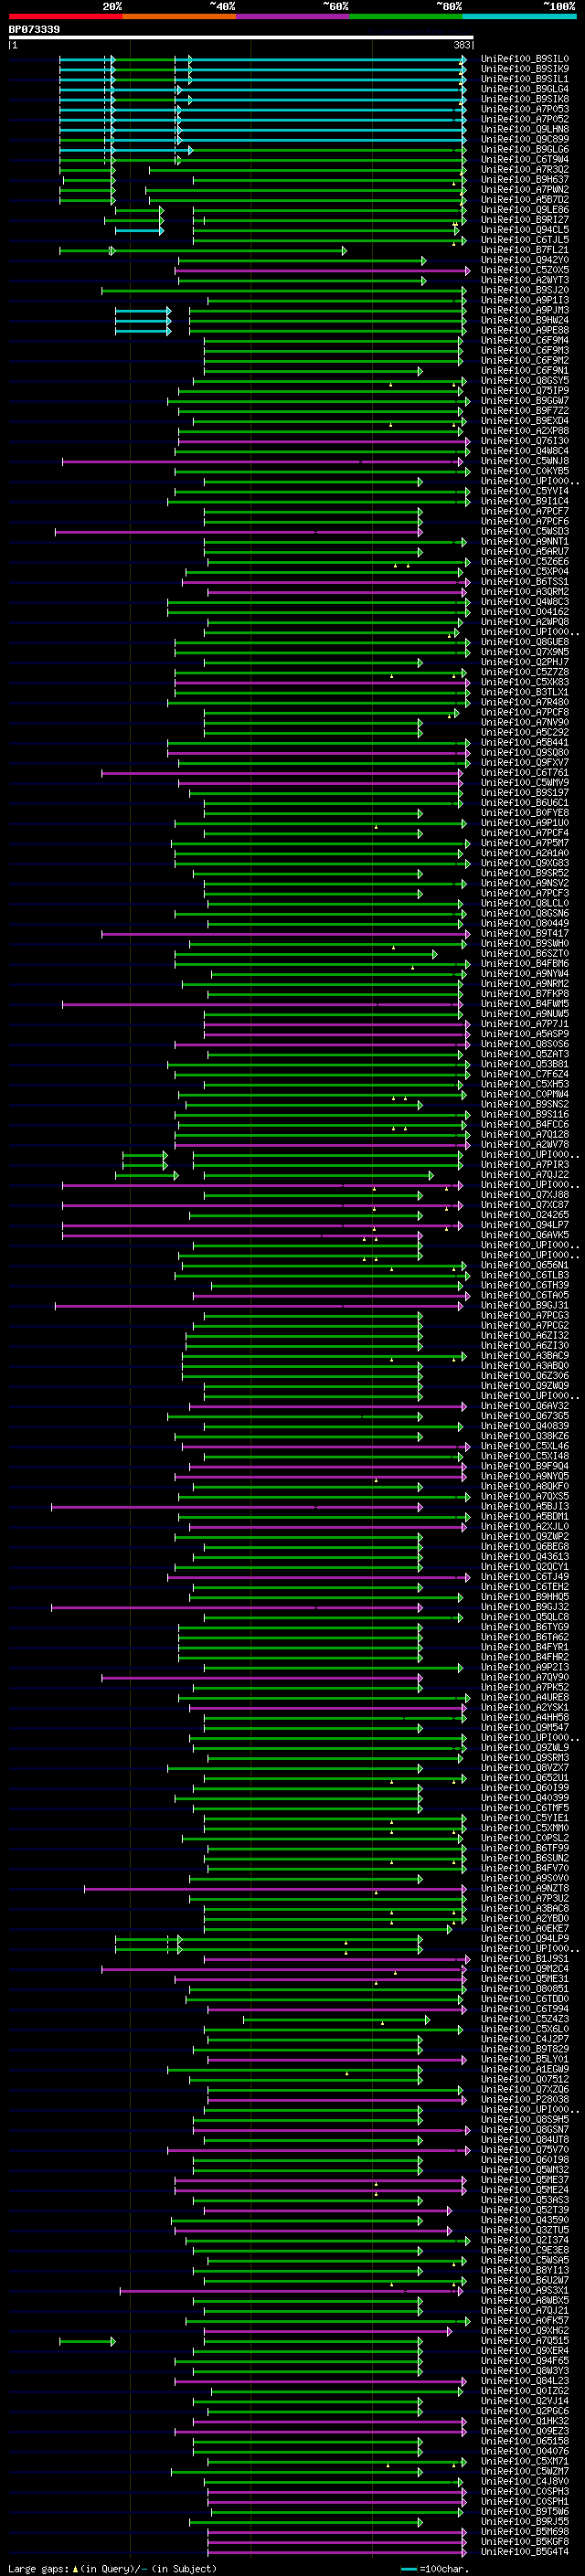Image resolution: width=585 pixels, height=2576 pixels.
Task: Open hit UniRef100_B9GLG4
Action: pyautogui.click(x=525, y=89)
